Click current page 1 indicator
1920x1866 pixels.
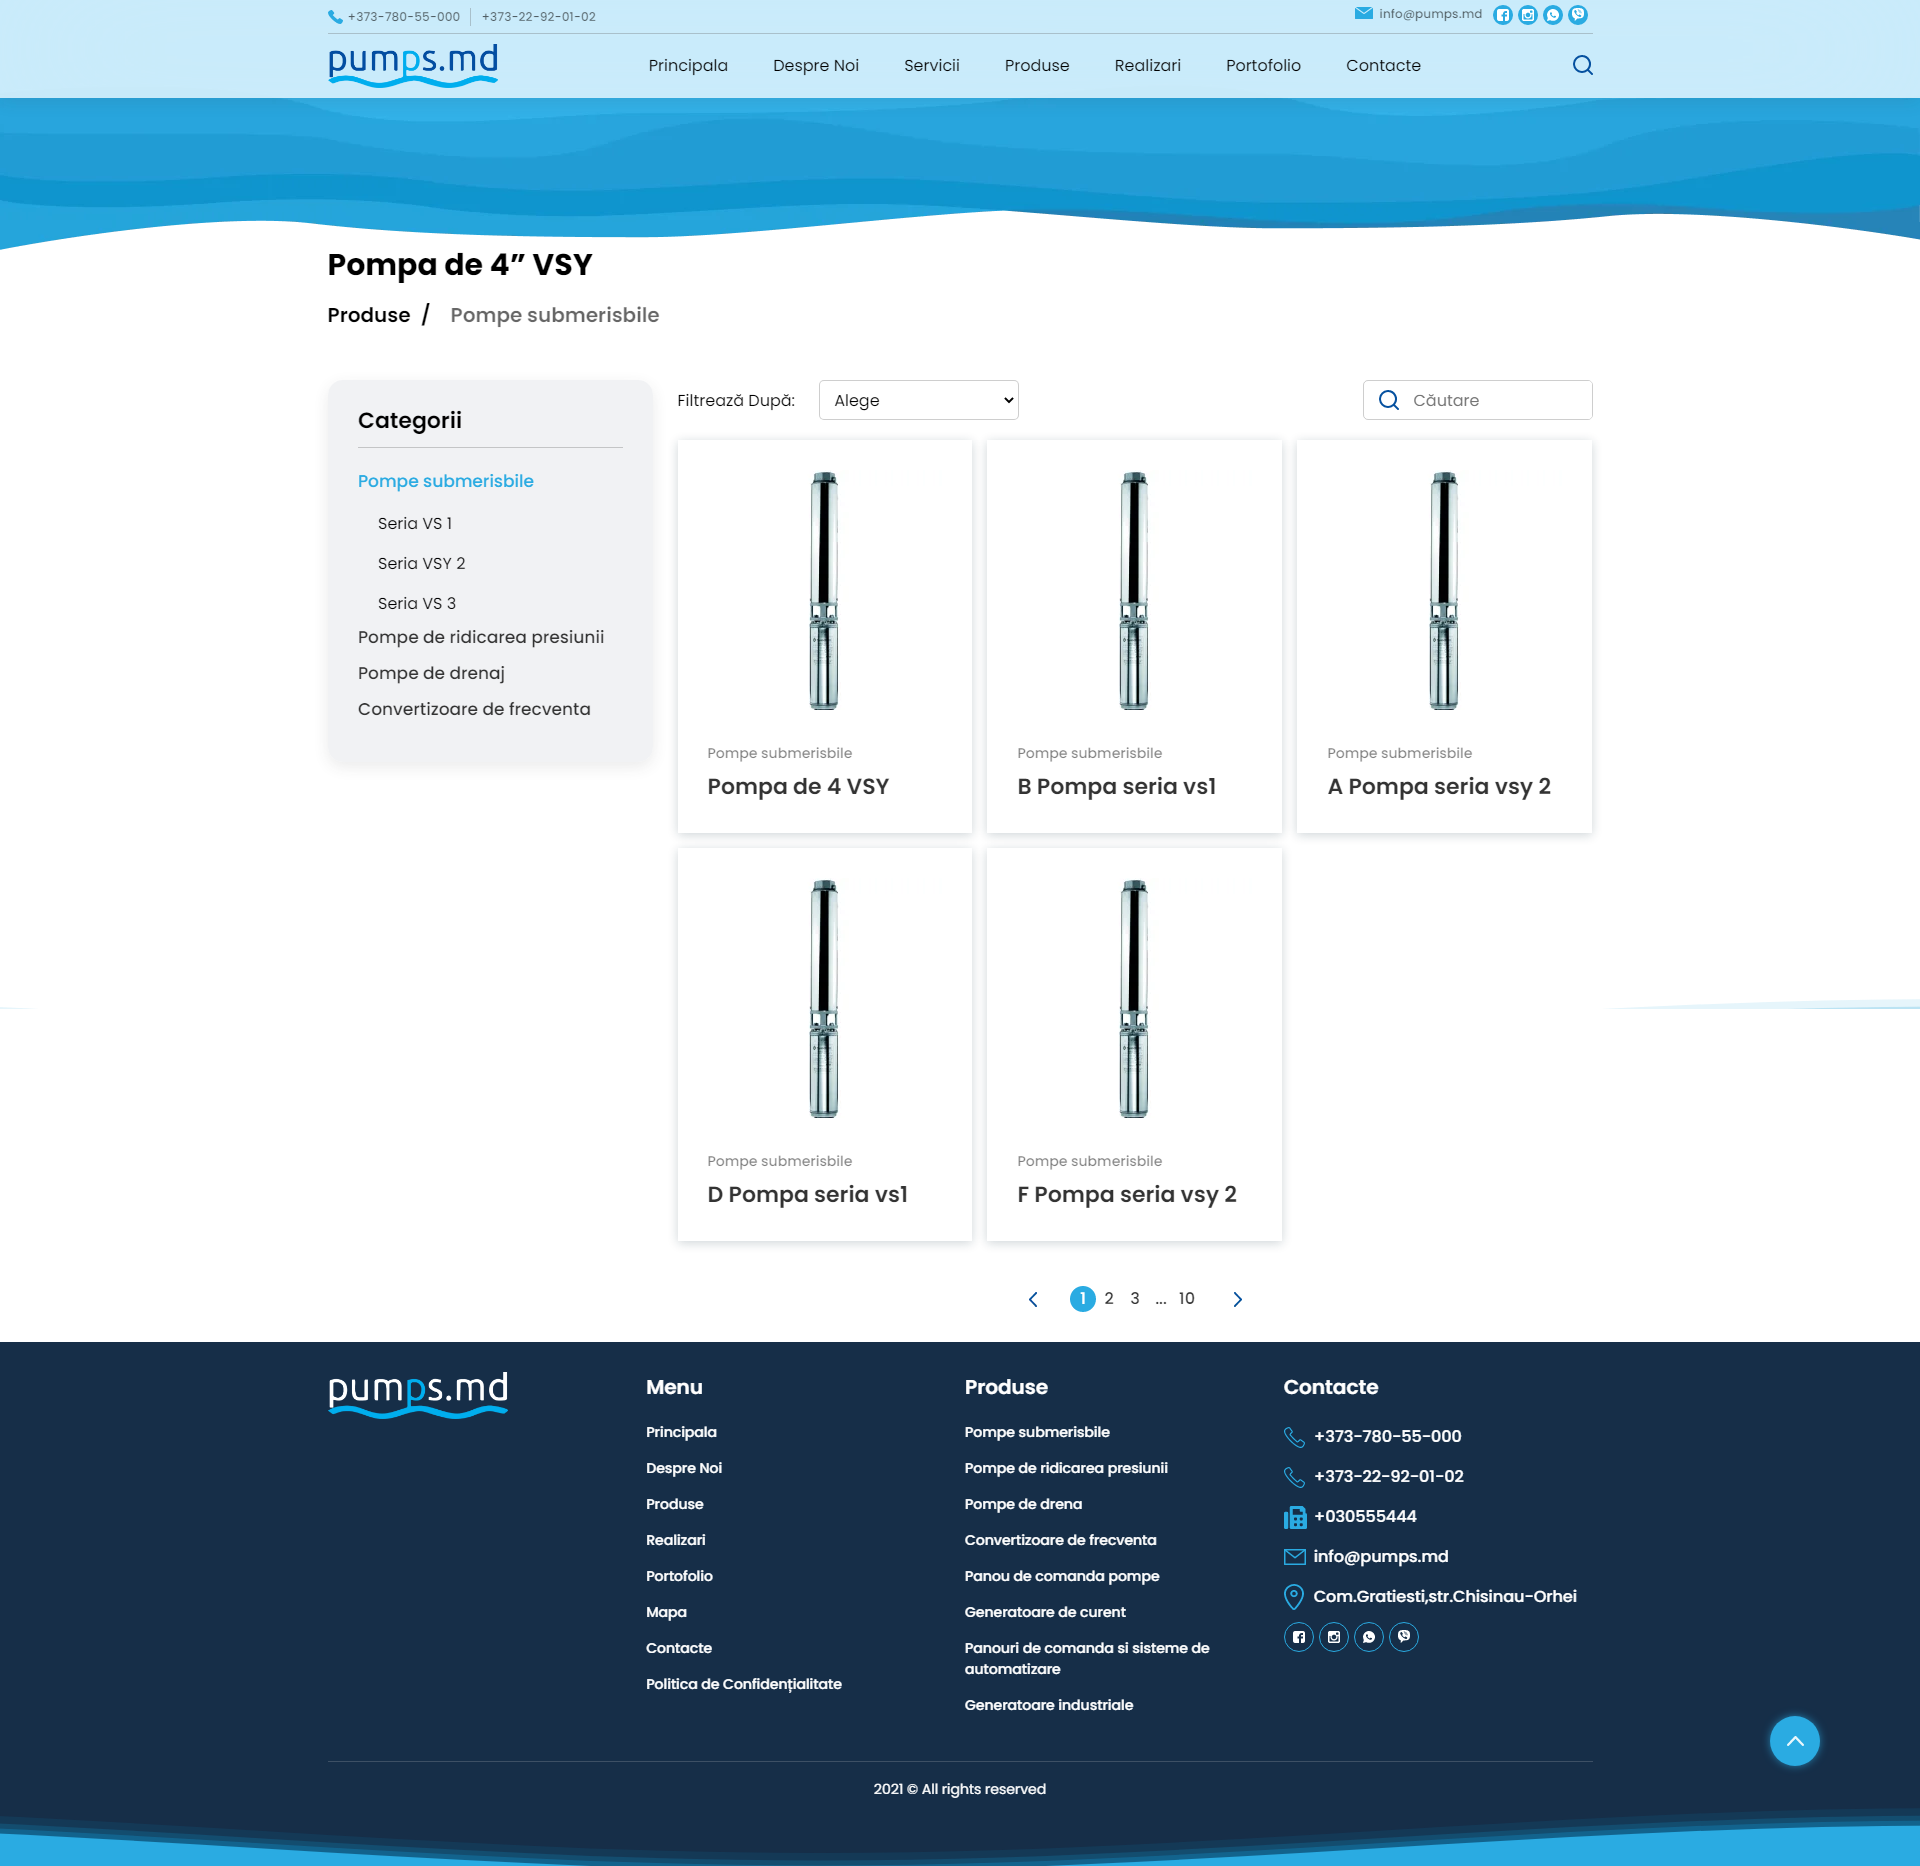pyautogui.click(x=1082, y=1299)
